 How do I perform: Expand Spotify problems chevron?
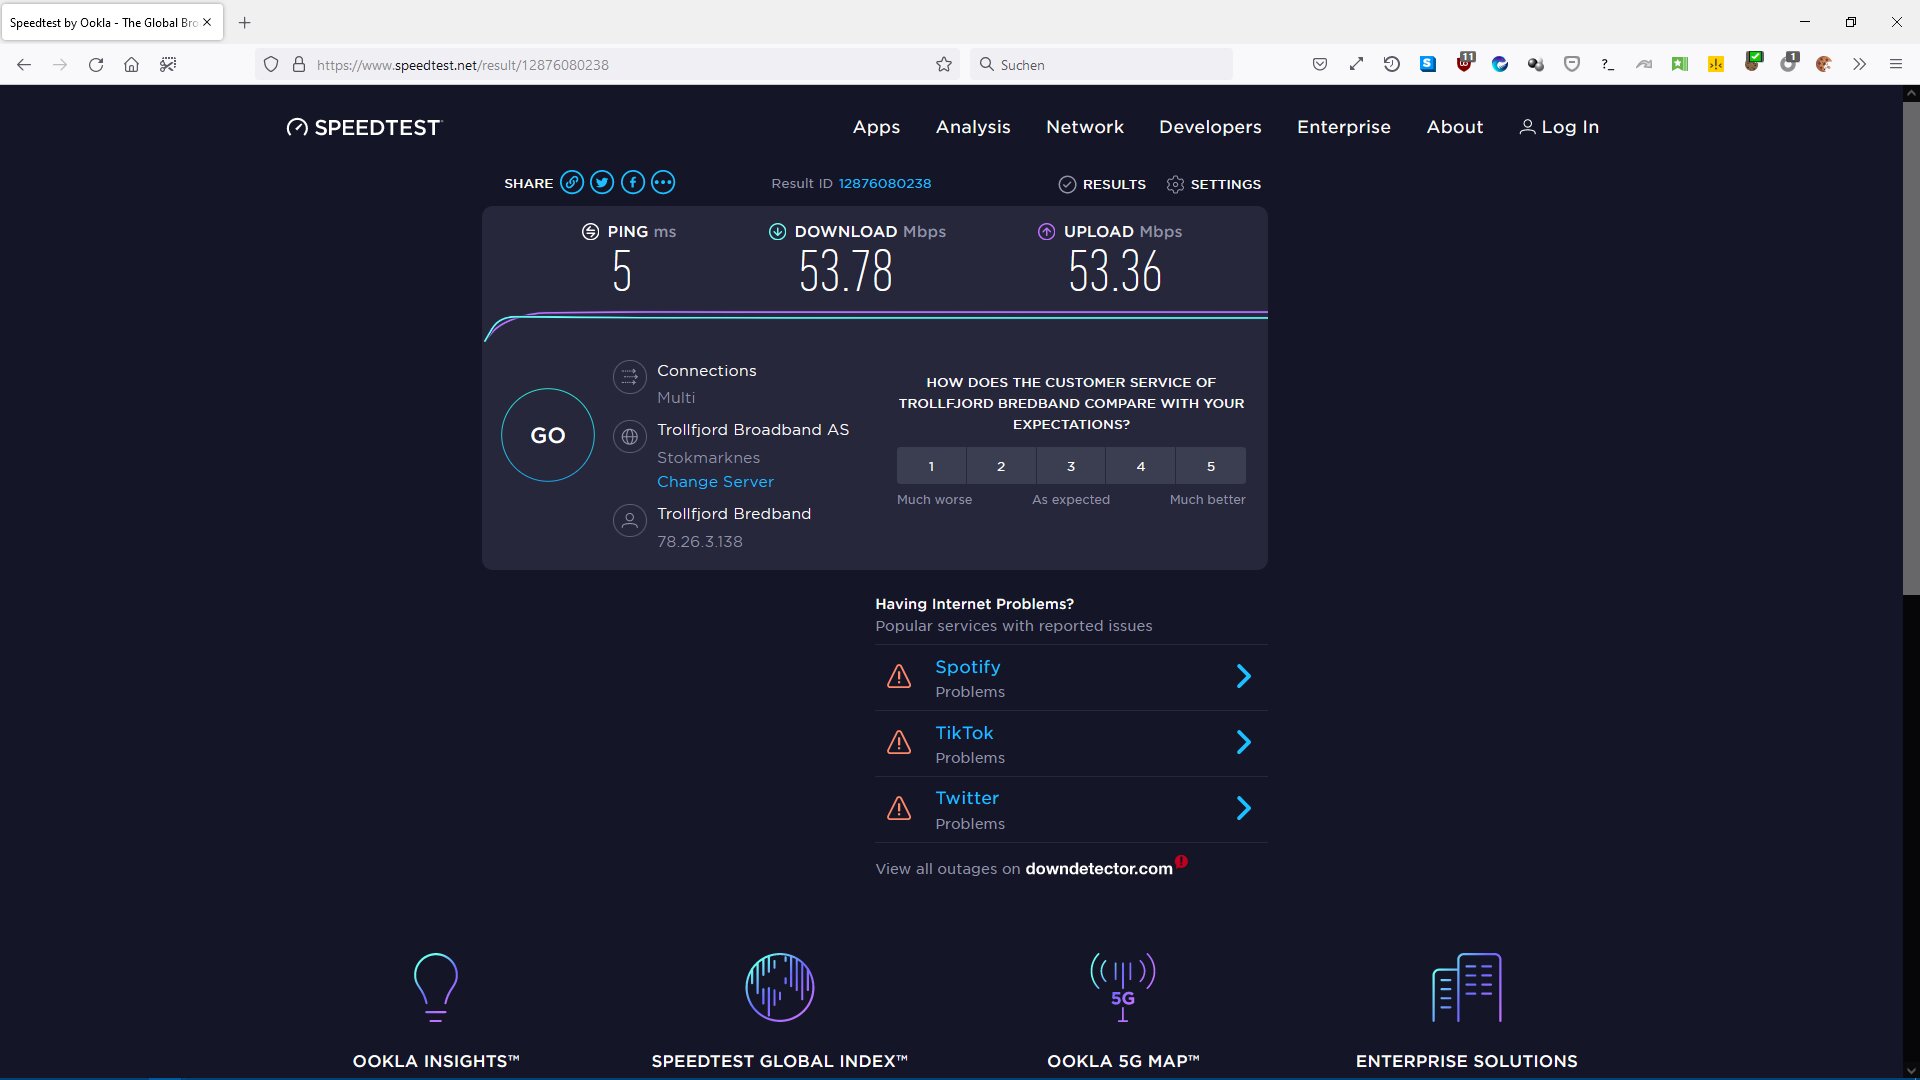click(1244, 677)
